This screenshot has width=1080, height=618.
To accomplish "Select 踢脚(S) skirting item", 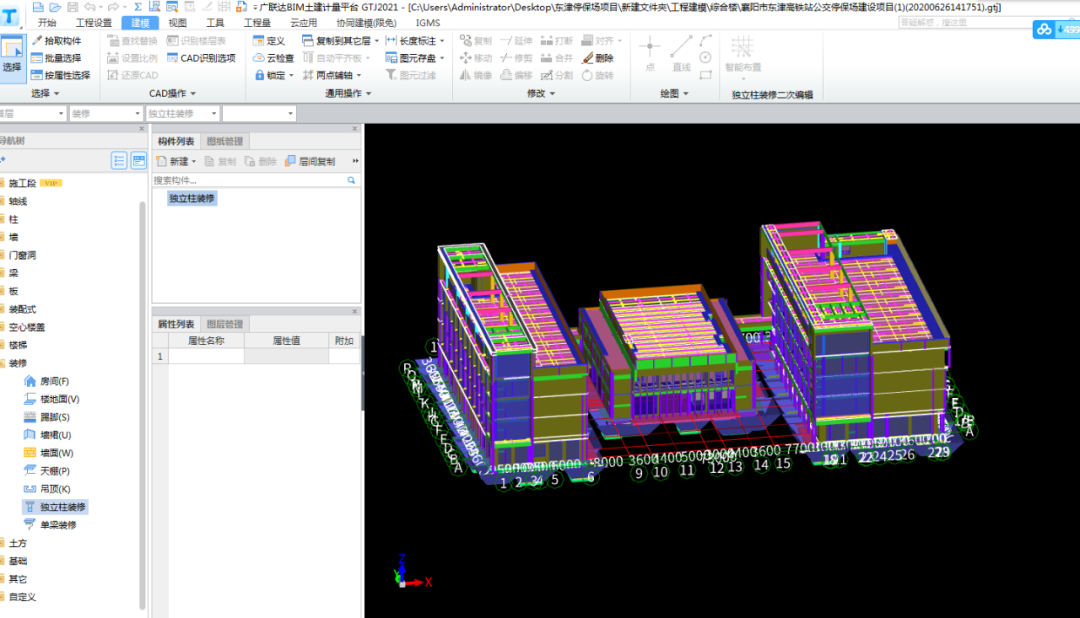I will click(x=47, y=417).
